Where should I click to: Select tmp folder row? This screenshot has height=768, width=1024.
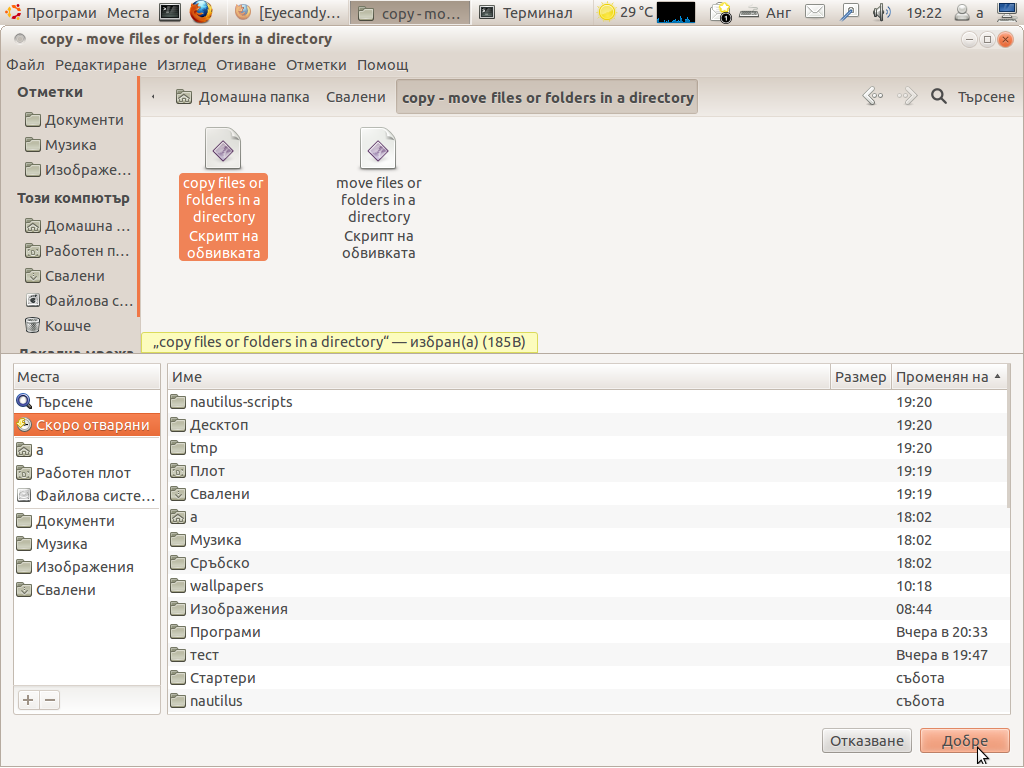pyautogui.click(x=588, y=448)
